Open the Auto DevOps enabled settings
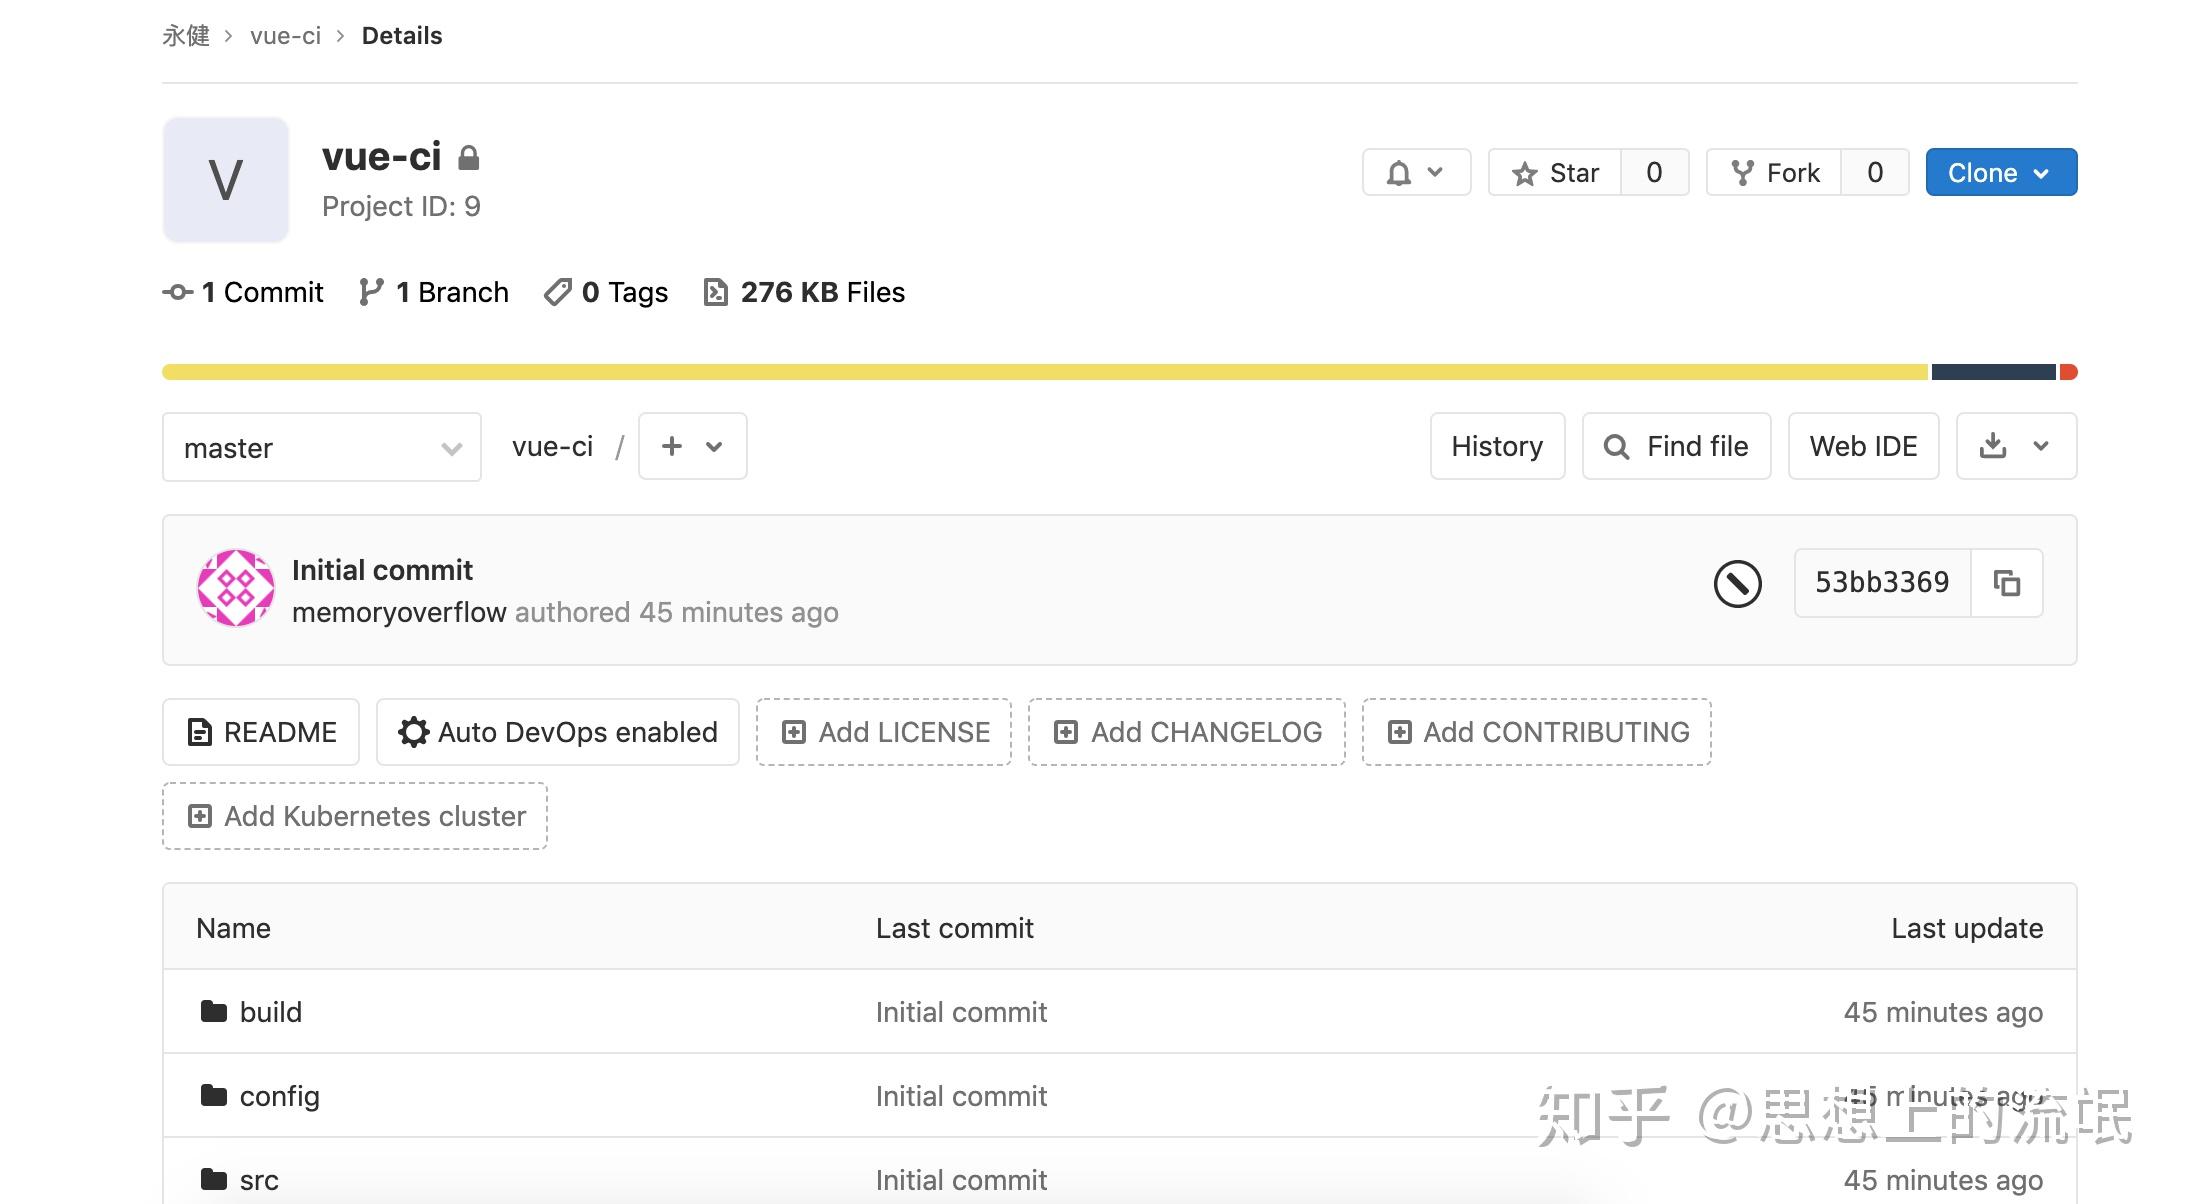The image size is (2188, 1204). [x=557, y=731]
